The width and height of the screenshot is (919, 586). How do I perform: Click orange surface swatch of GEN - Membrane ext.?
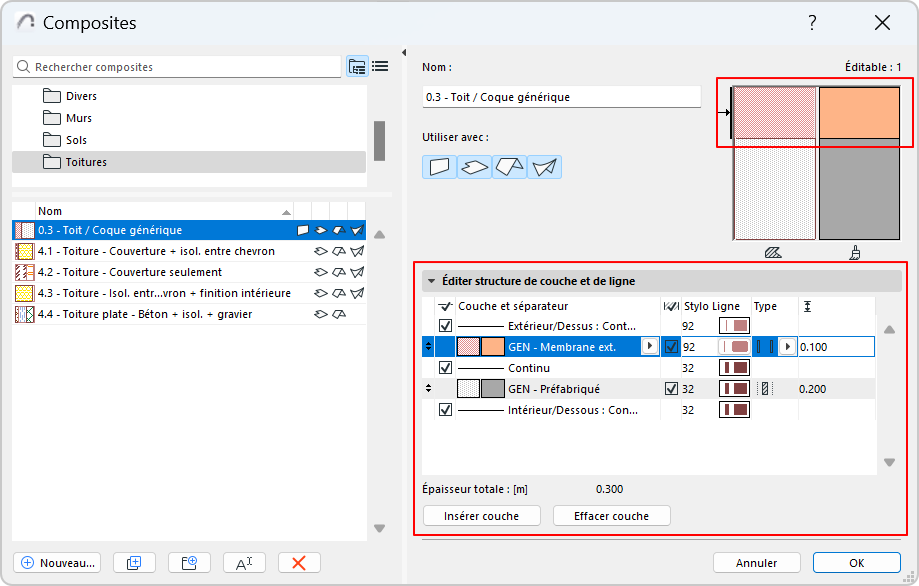click(x=492, y=347)
